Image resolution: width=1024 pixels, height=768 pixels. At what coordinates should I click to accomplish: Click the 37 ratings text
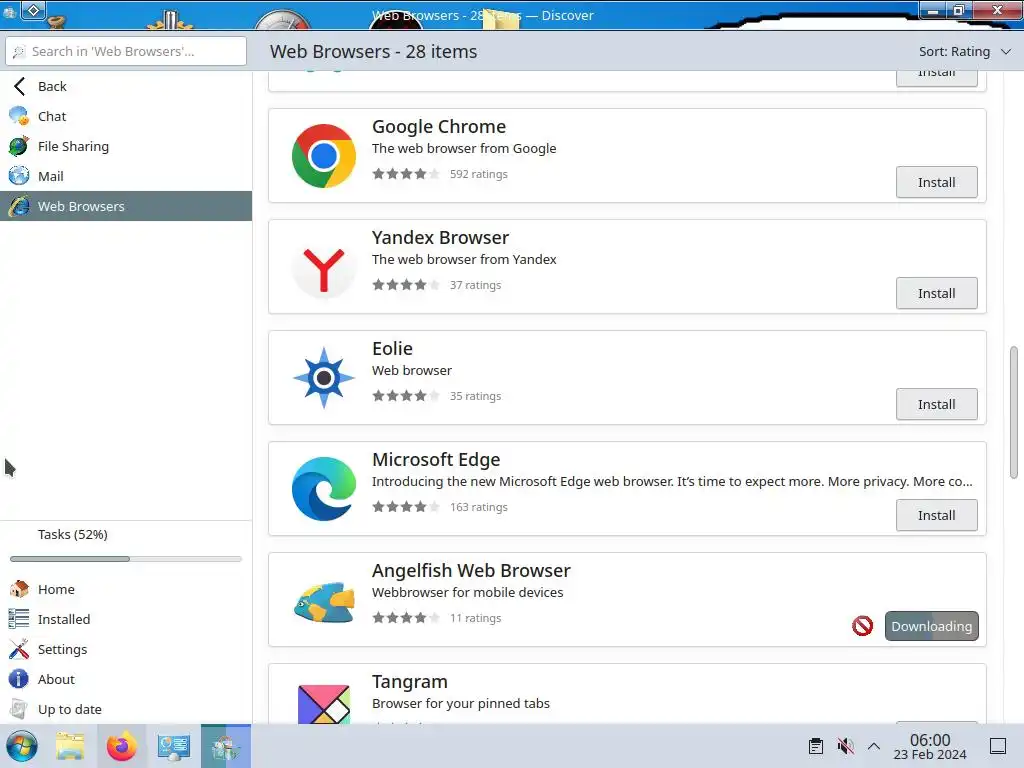pyautogui.click(x=475, y=285)
